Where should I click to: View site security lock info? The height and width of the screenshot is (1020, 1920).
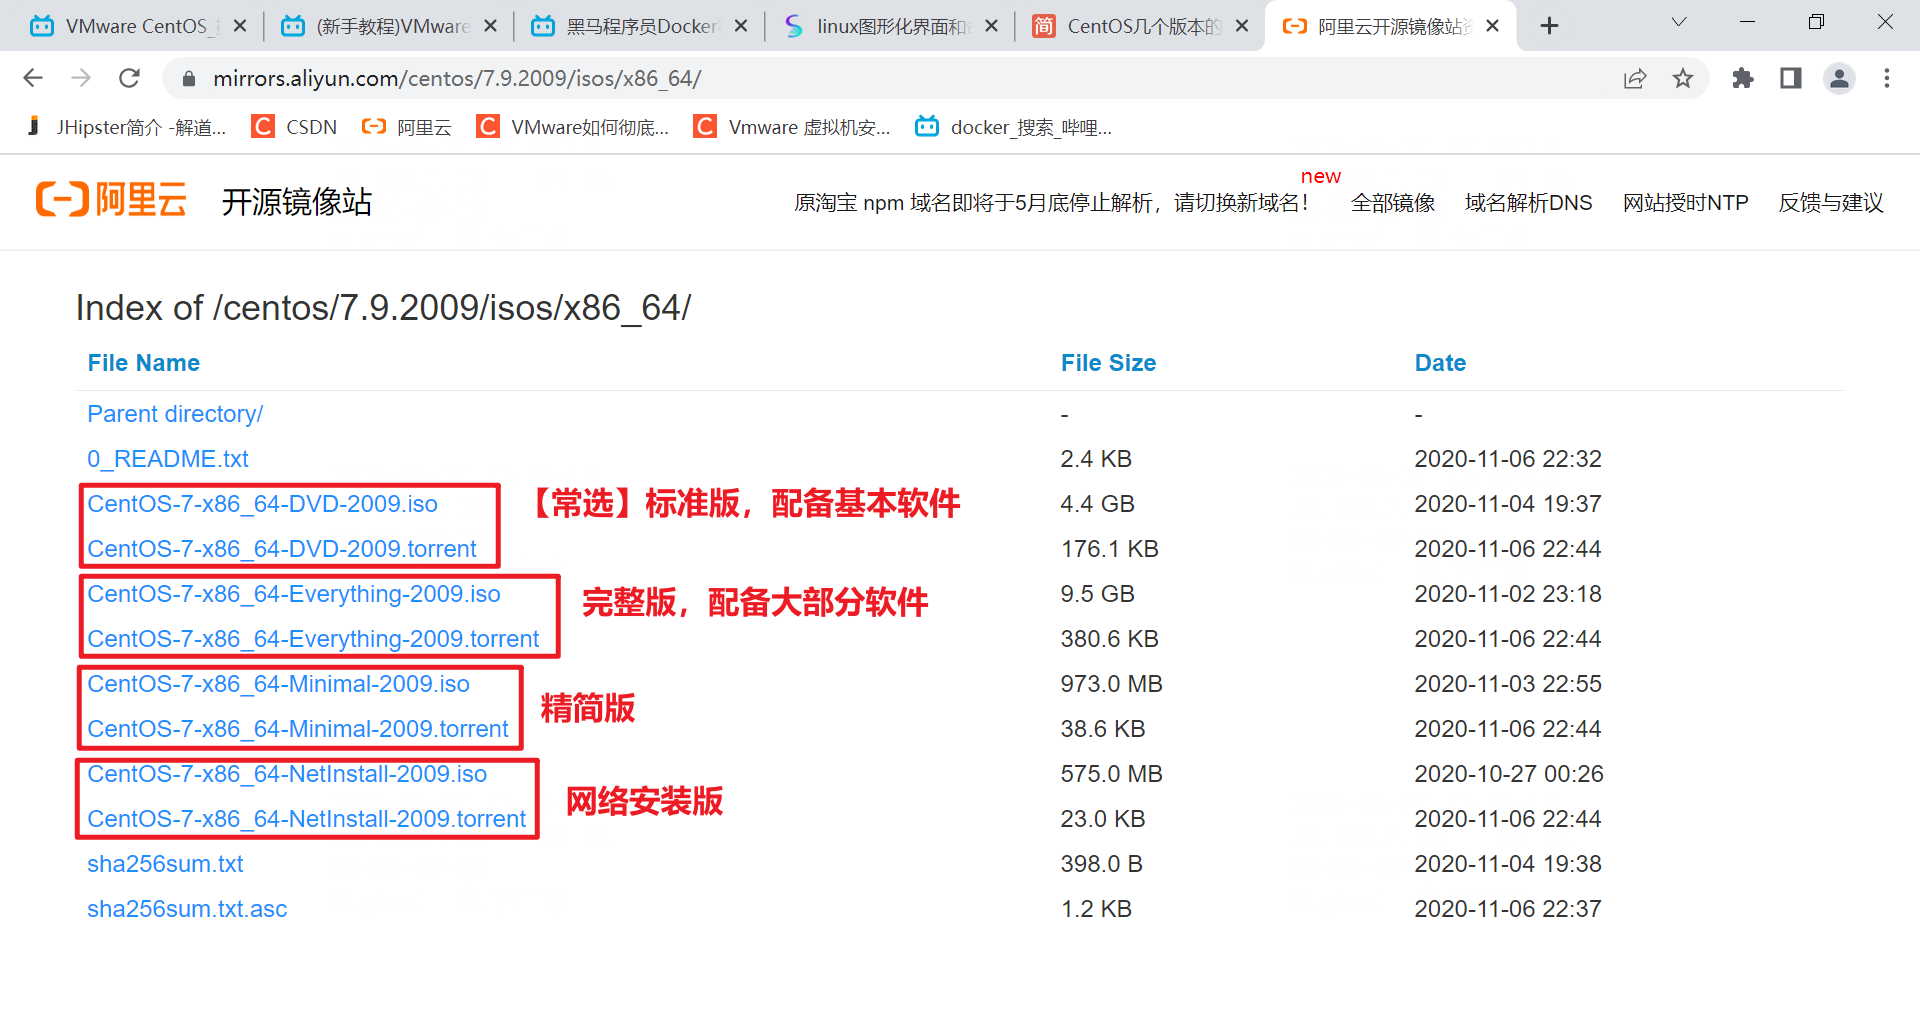pyautogui.click(x=189, y=78)
